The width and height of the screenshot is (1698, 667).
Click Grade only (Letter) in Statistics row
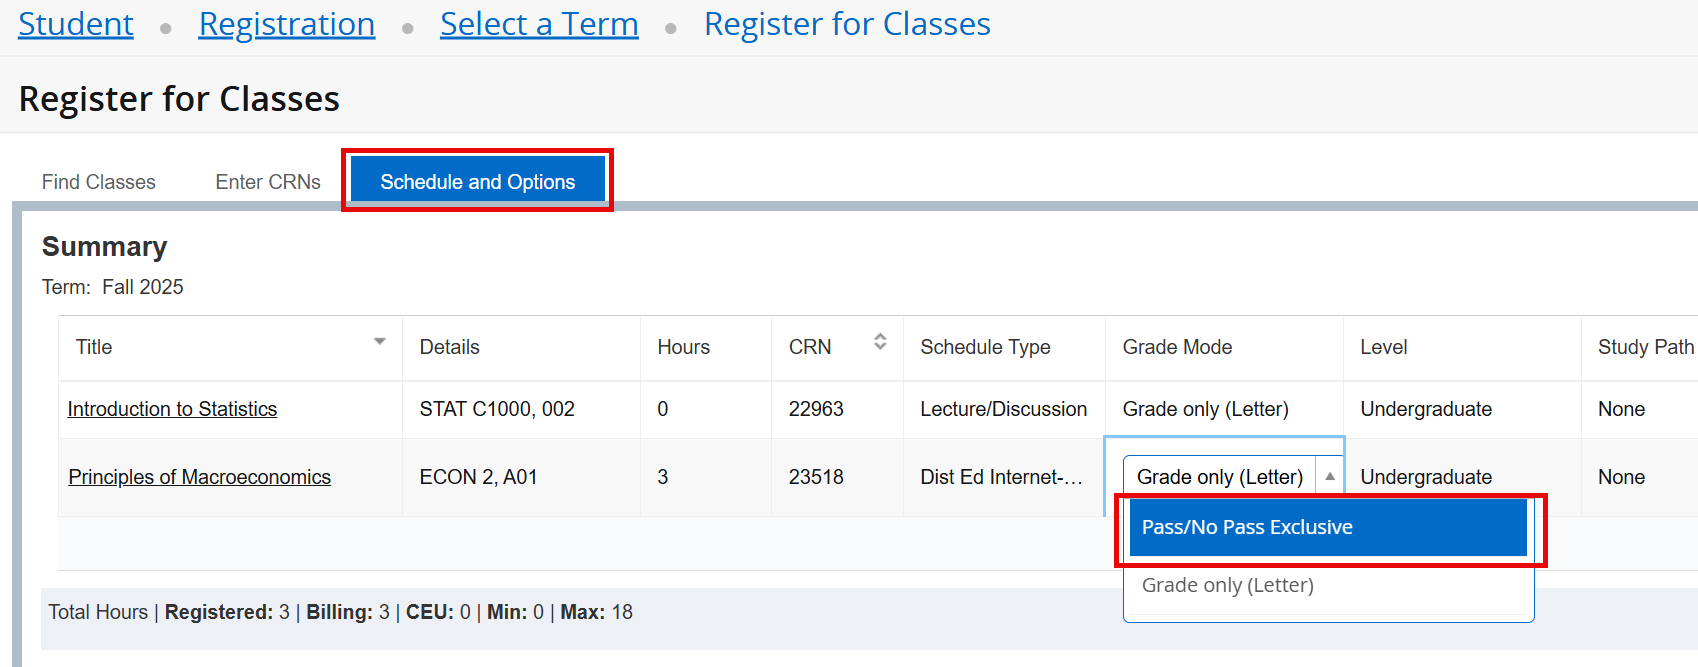click(1206, 409)
